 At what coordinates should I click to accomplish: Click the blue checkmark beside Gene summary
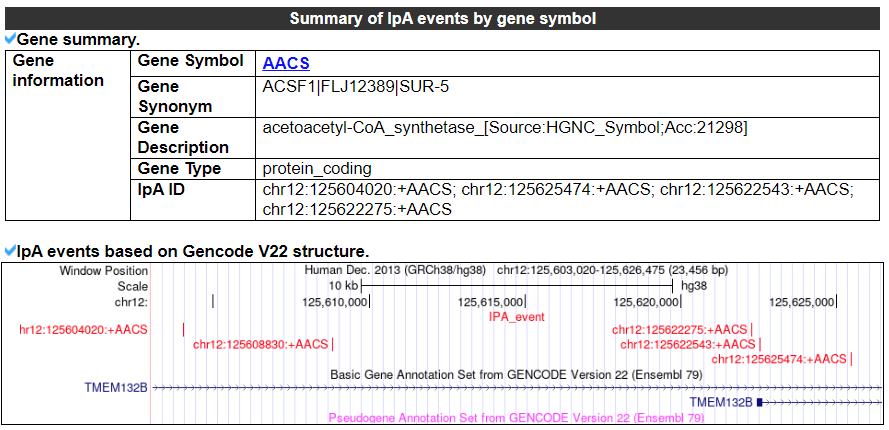(10, 39)
